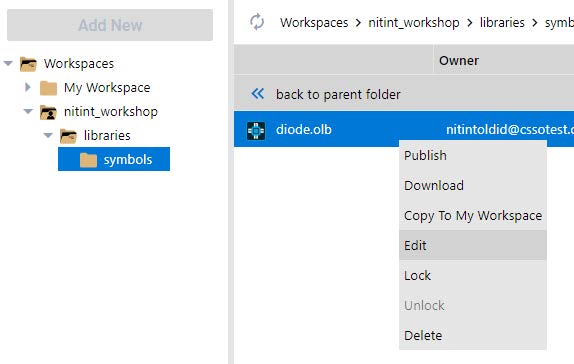
Task: Click the Add New button
Action: 110,25
